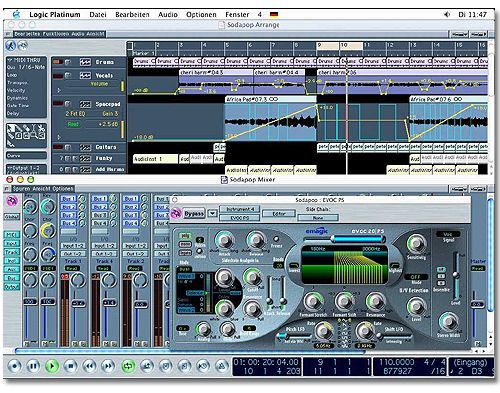
Task: Open the Optionen menu in menu bar
Action: click(201, 14)
